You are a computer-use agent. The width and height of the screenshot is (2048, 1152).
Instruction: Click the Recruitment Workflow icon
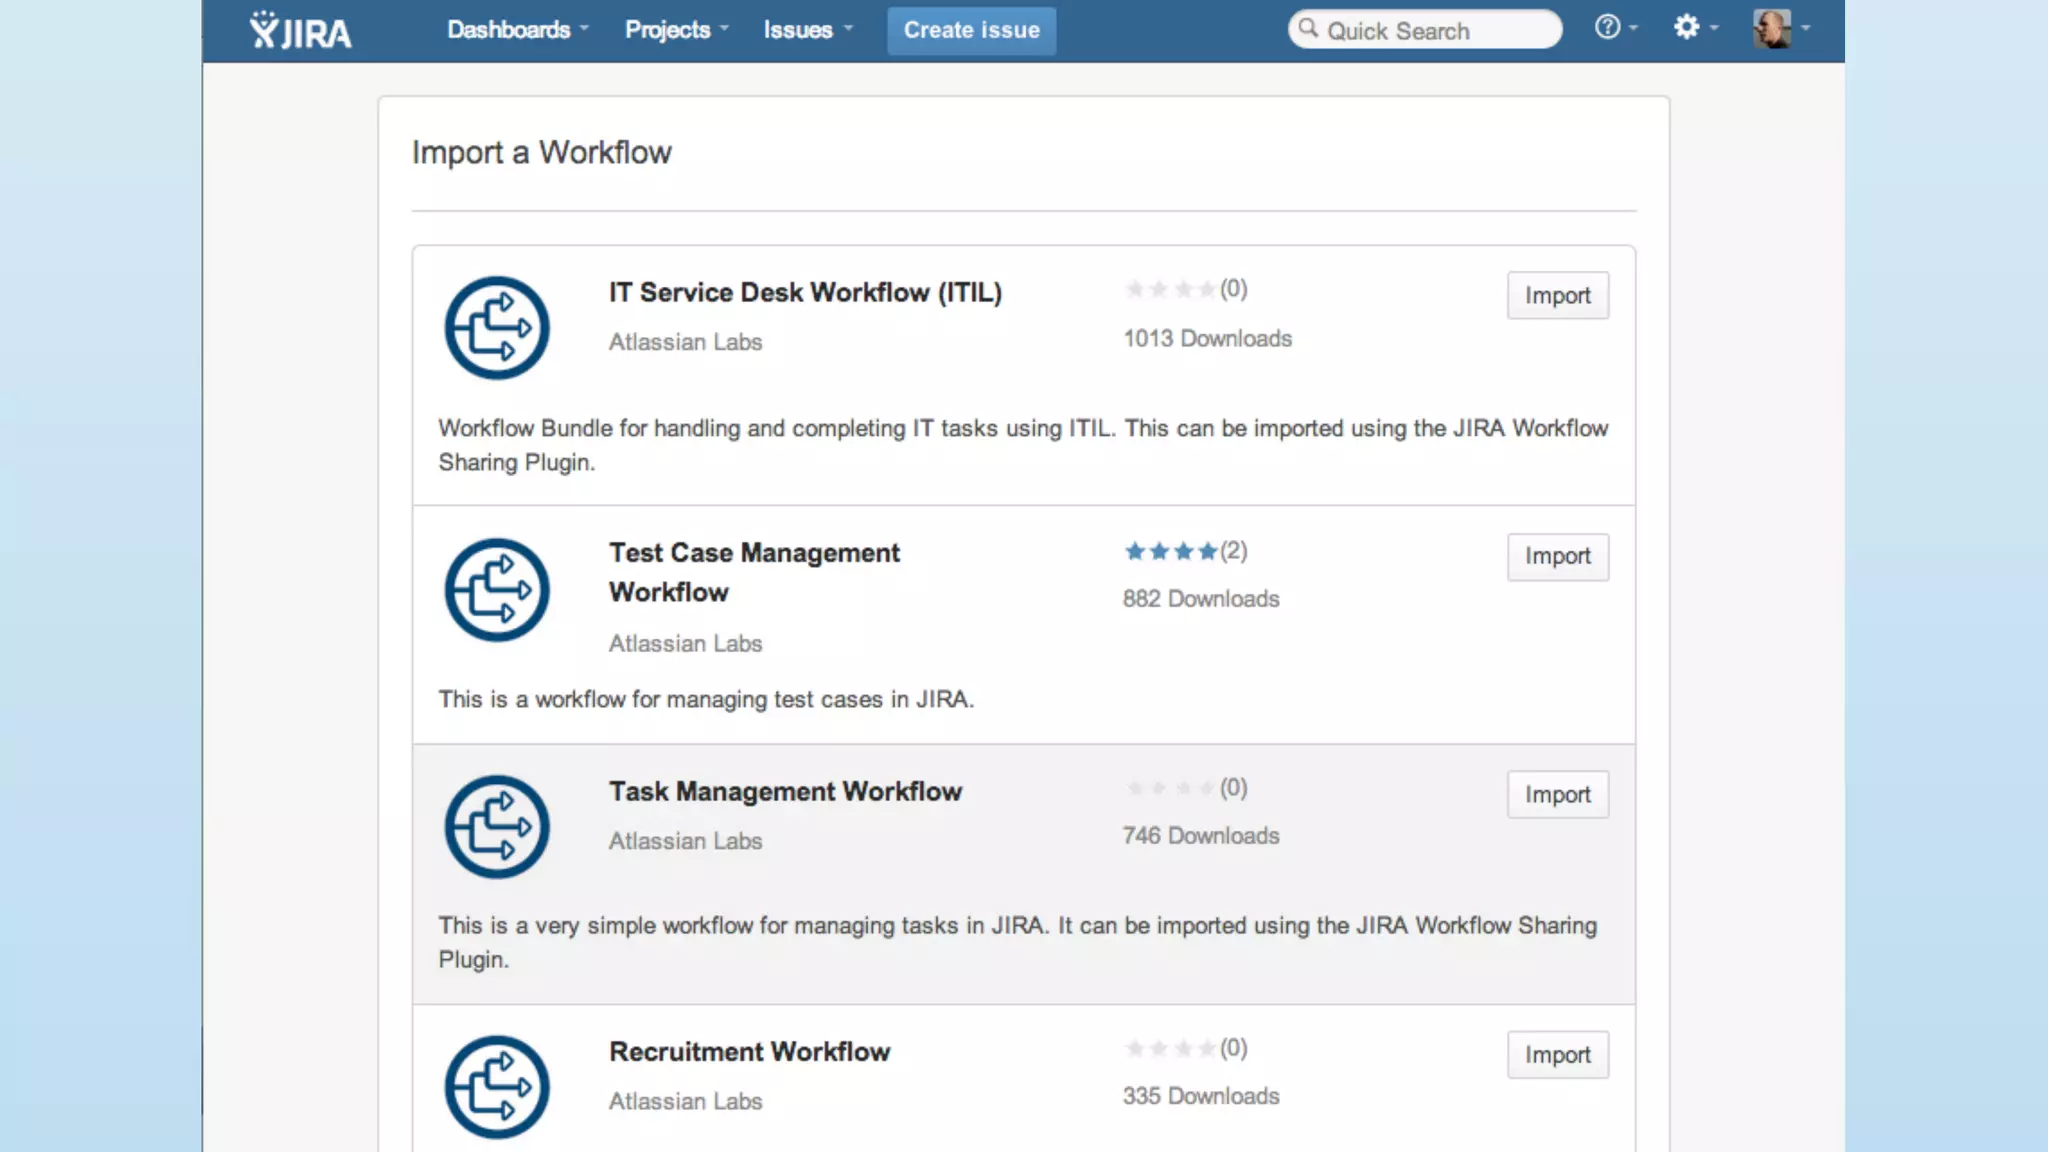pos(497,1087)
